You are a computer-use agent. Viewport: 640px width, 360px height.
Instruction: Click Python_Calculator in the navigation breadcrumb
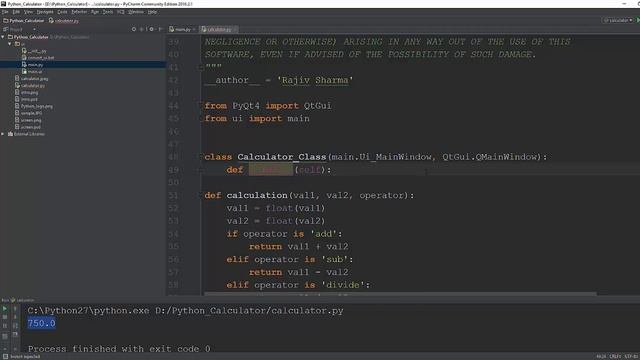coord(24,20)
